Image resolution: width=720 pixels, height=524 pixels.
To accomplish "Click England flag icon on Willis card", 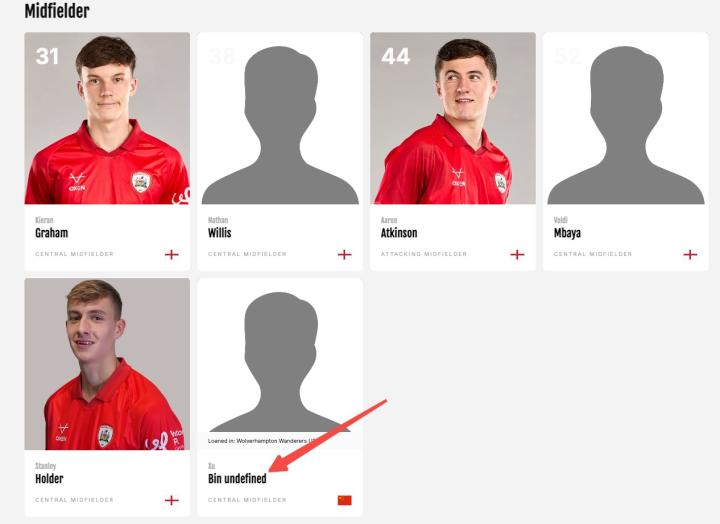I will [344, 254].
